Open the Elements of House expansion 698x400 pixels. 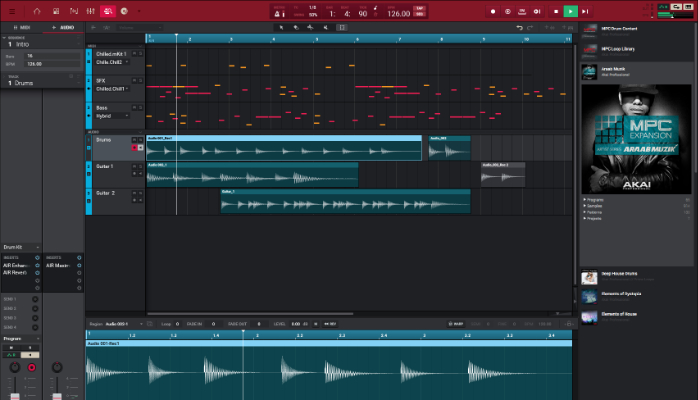click(x=637, y=317)
